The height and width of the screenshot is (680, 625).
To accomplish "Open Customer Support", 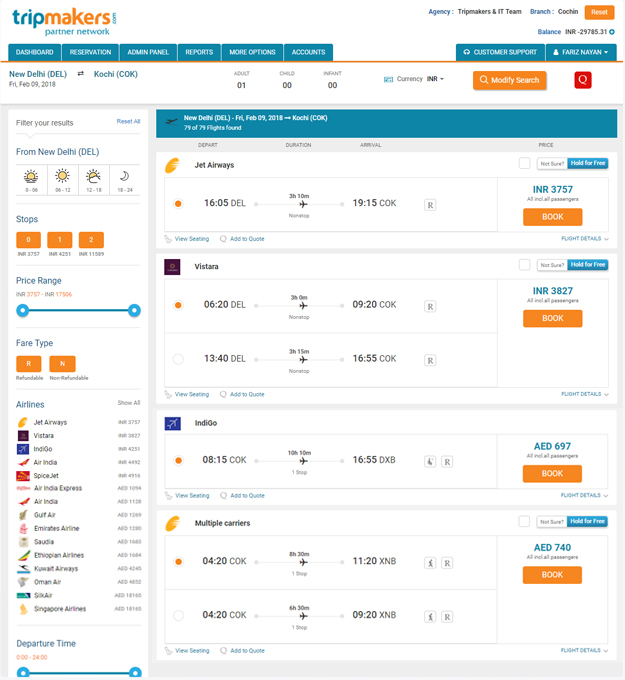I will click(x=500, y=52).
